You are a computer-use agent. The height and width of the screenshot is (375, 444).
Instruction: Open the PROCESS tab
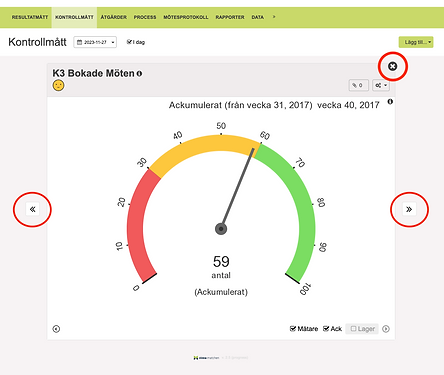[145, 17]
